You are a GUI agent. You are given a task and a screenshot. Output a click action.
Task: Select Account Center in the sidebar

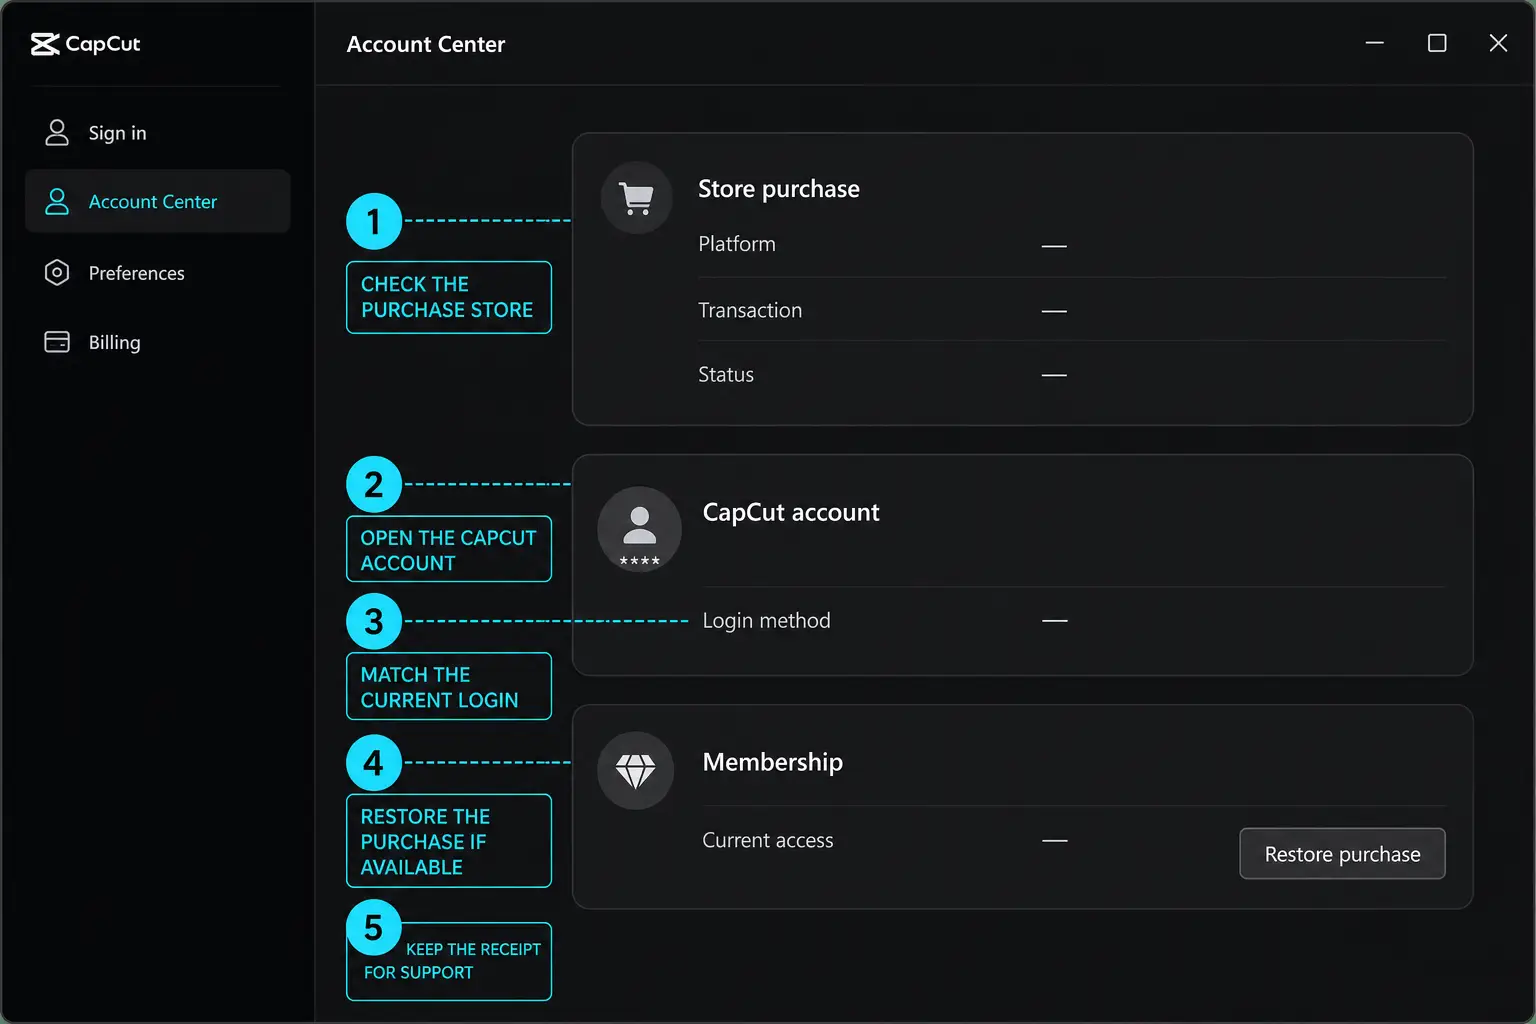tap(158, 202)
